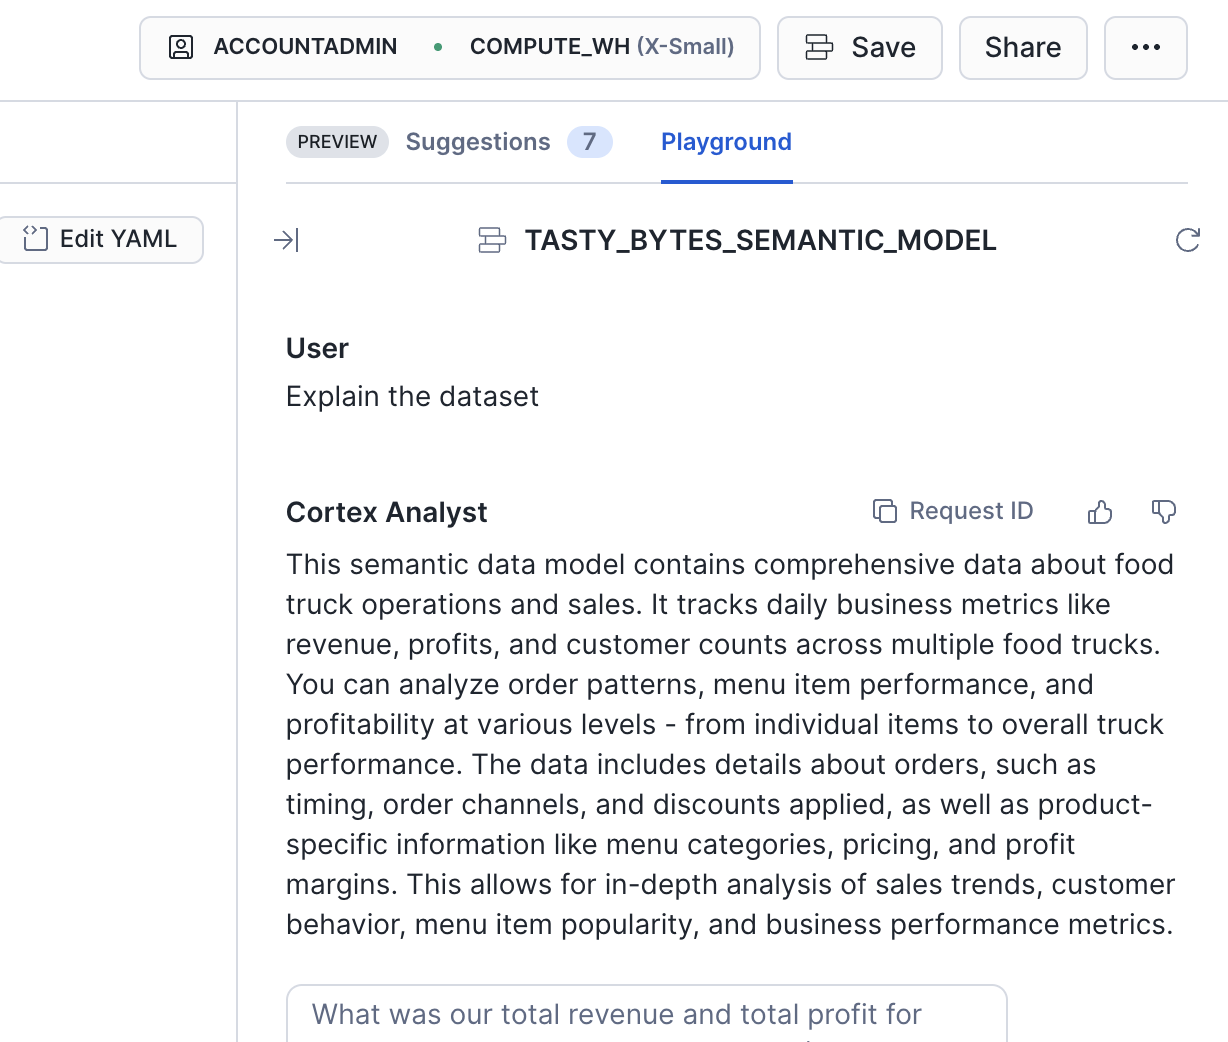Share the semantic model

point(1022,47)
